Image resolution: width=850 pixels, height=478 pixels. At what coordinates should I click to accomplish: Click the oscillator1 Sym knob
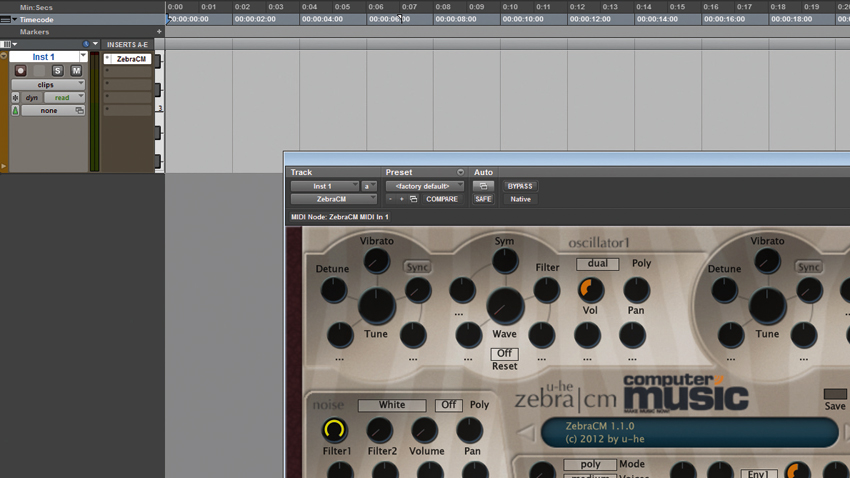pyautogui.click(x=505, y=261)
